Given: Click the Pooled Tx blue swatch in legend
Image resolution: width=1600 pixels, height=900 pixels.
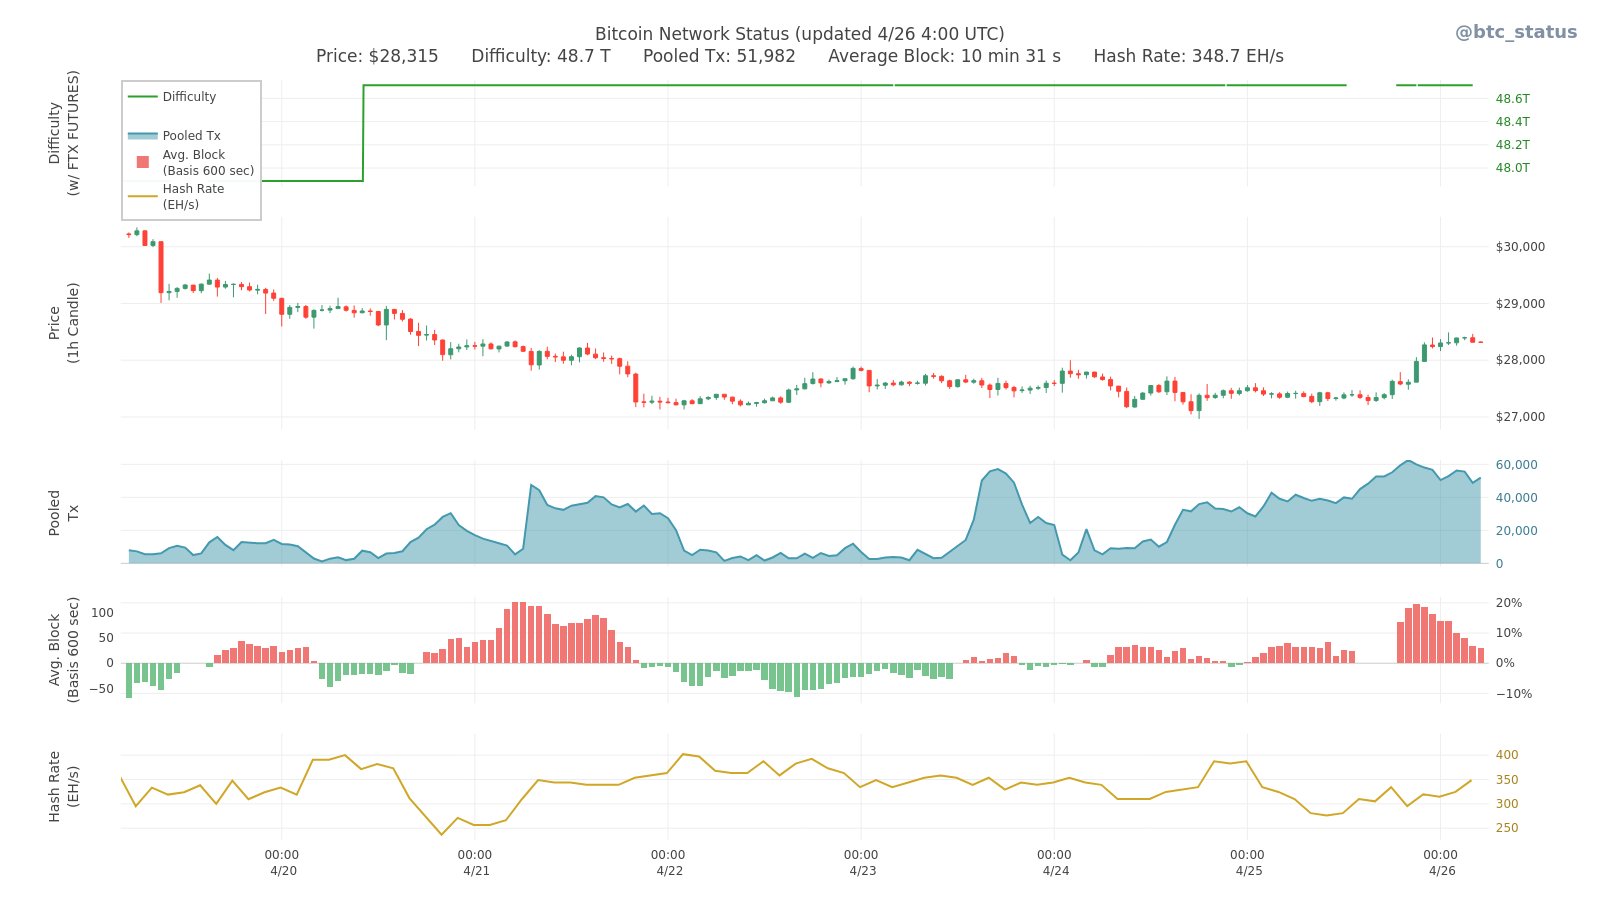Looking at the screenshot, I should 142,135.
